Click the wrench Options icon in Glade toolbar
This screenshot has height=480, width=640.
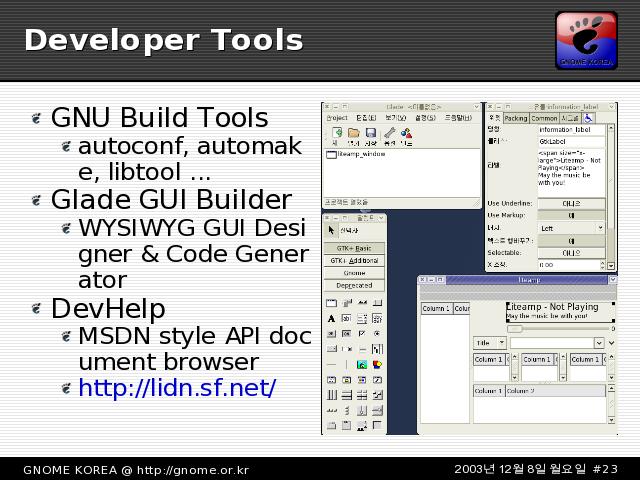(389, 133)
